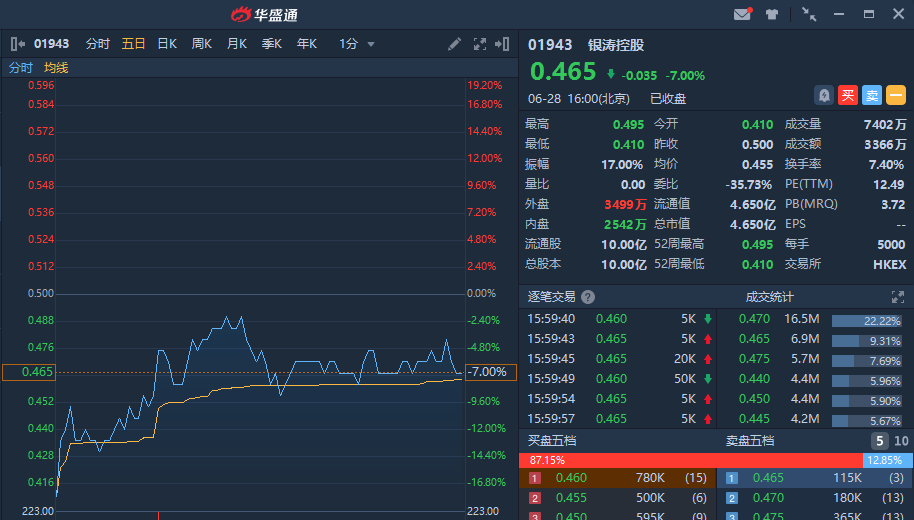Click the 15:59:49 trade row with 50K

click(620, 379)
